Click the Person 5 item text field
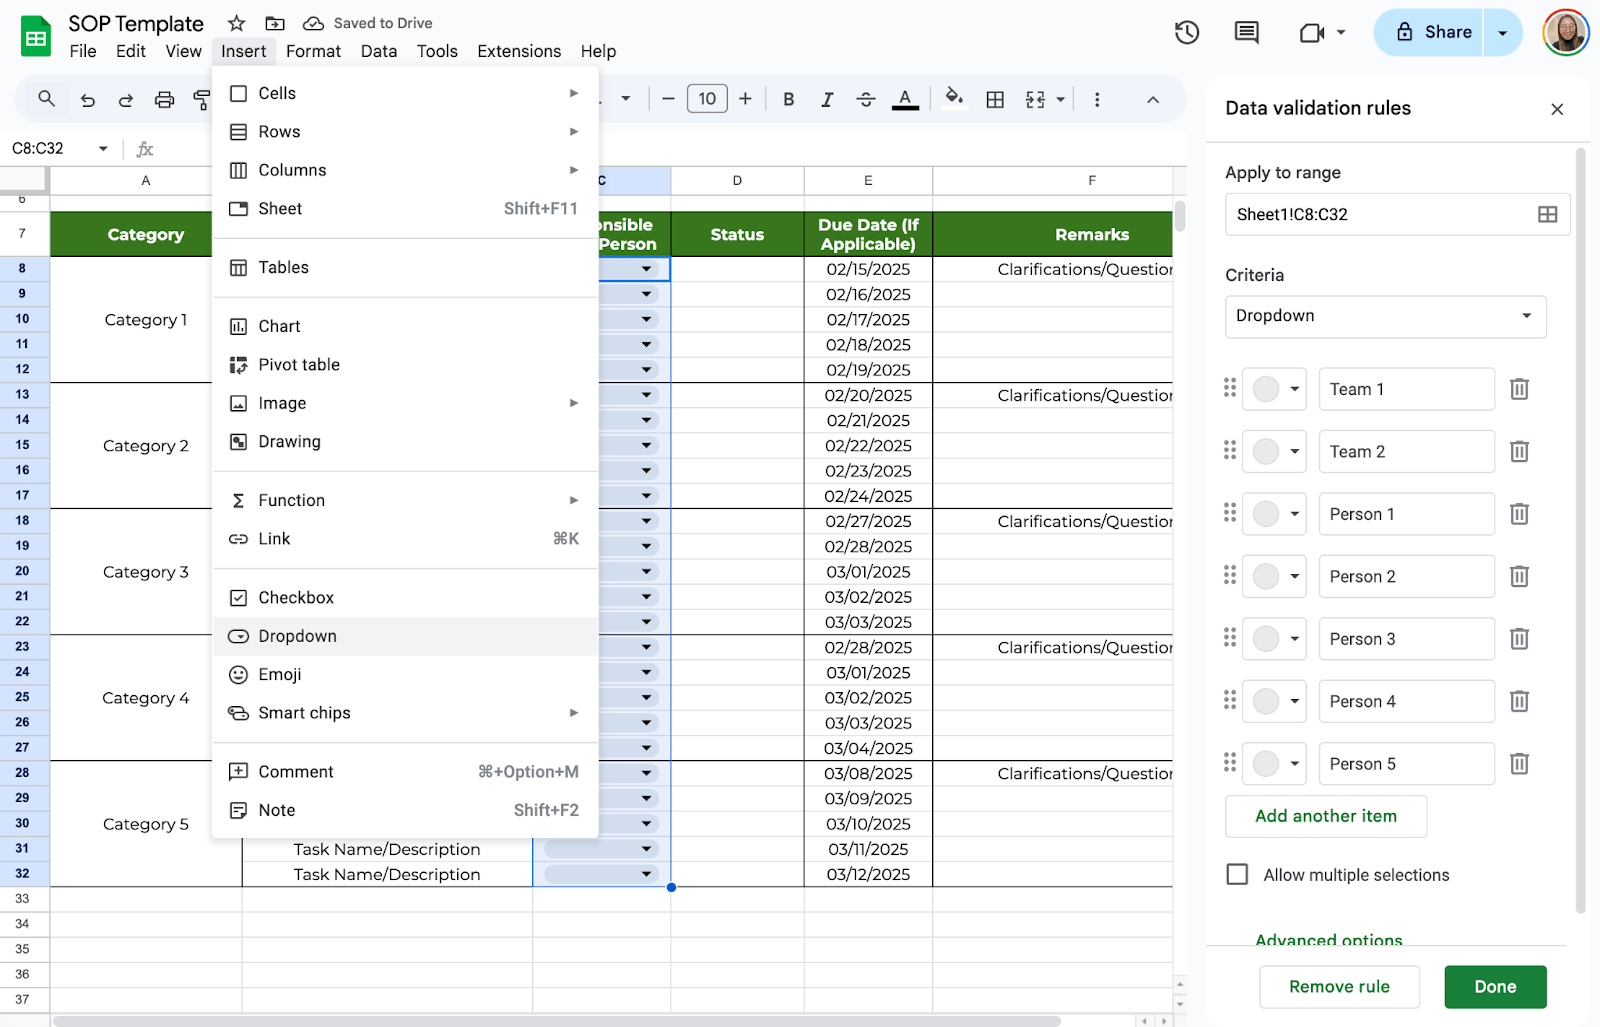 (1405, 764)
